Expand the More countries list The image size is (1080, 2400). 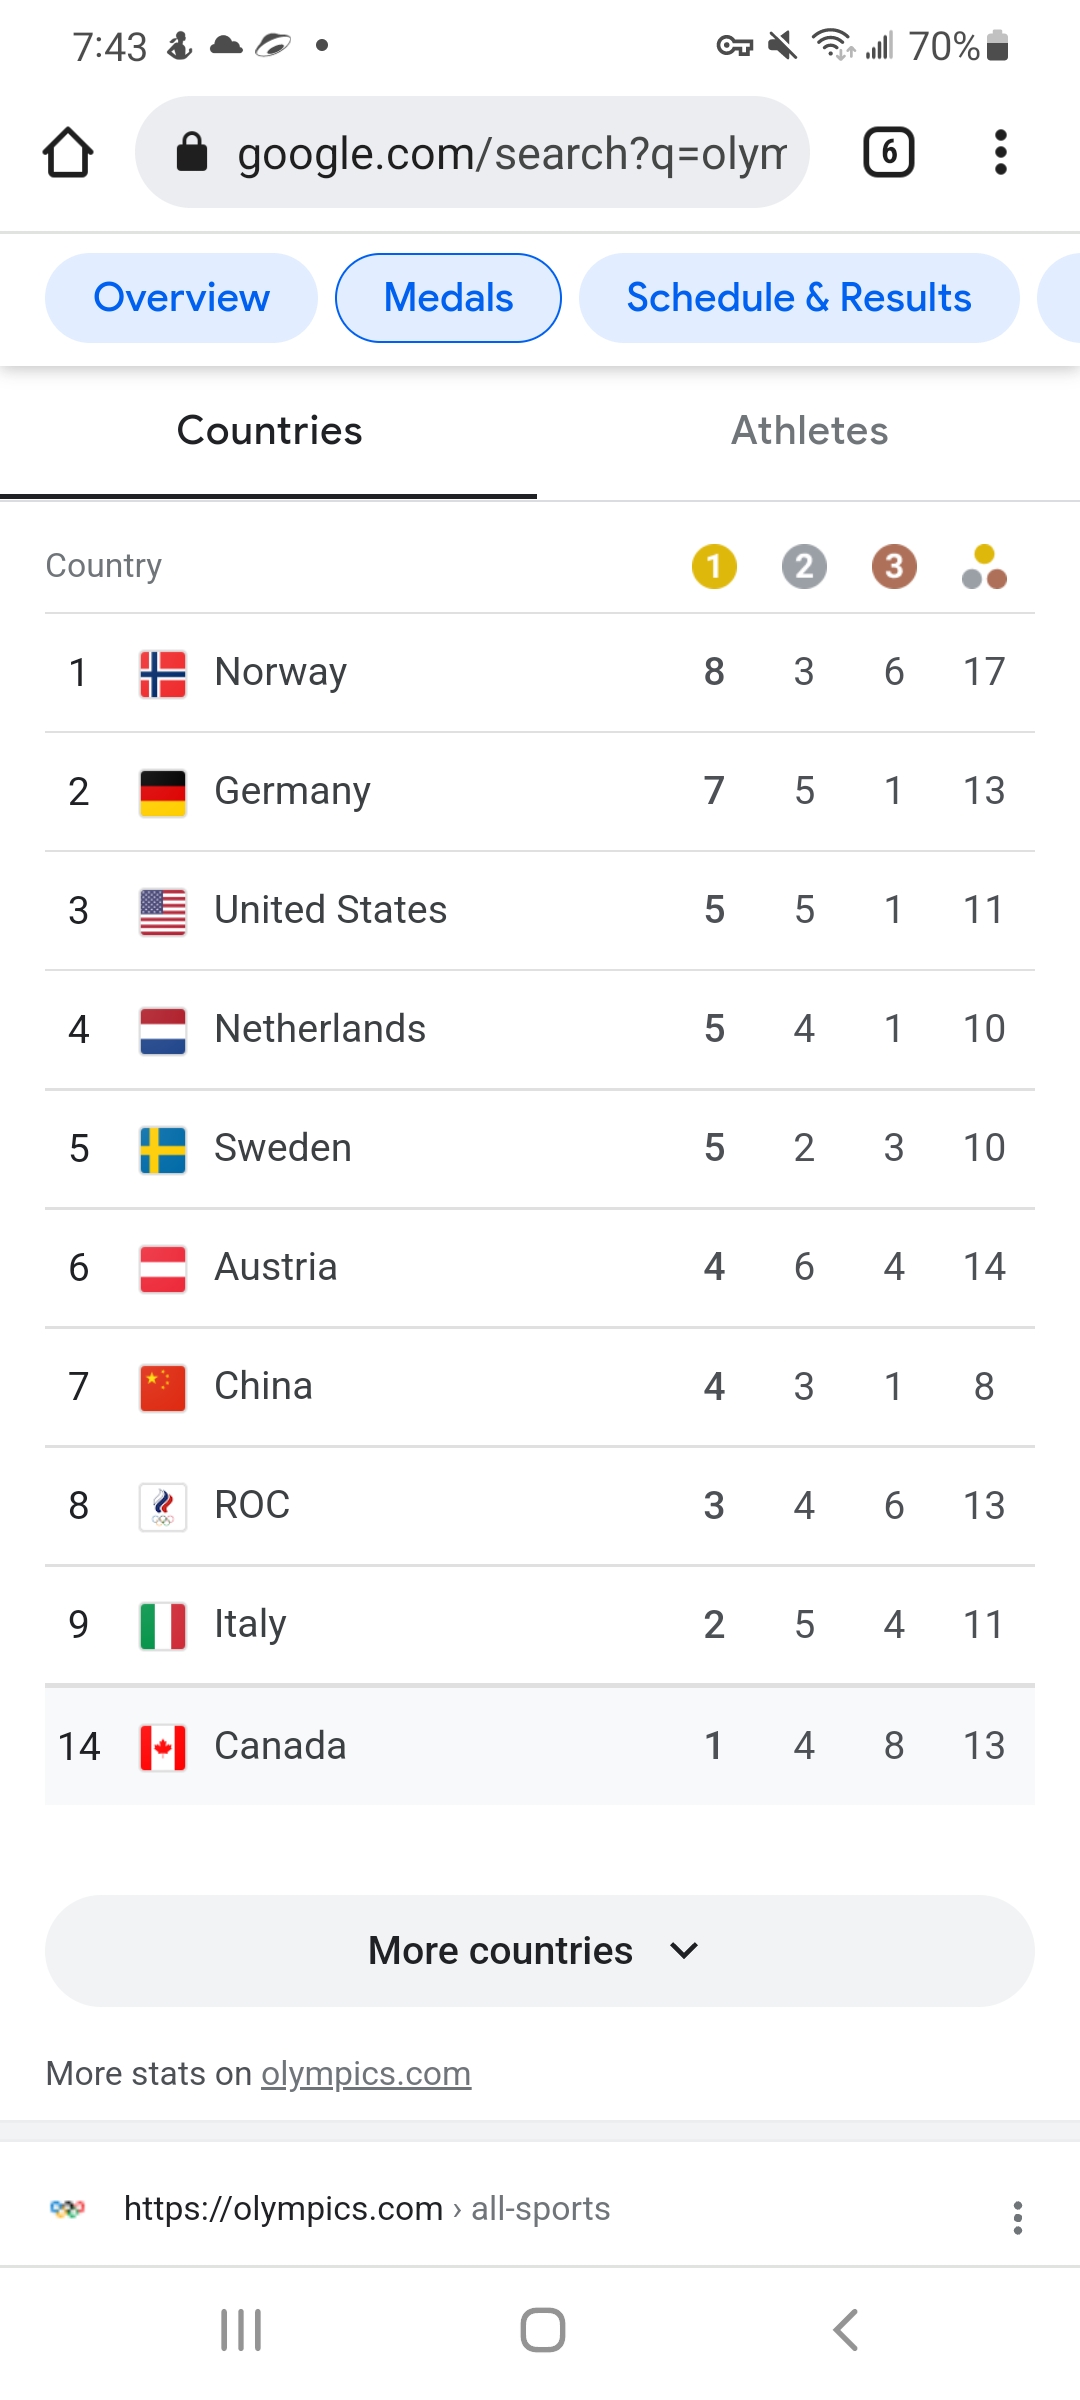click(x=540, y=1950)
